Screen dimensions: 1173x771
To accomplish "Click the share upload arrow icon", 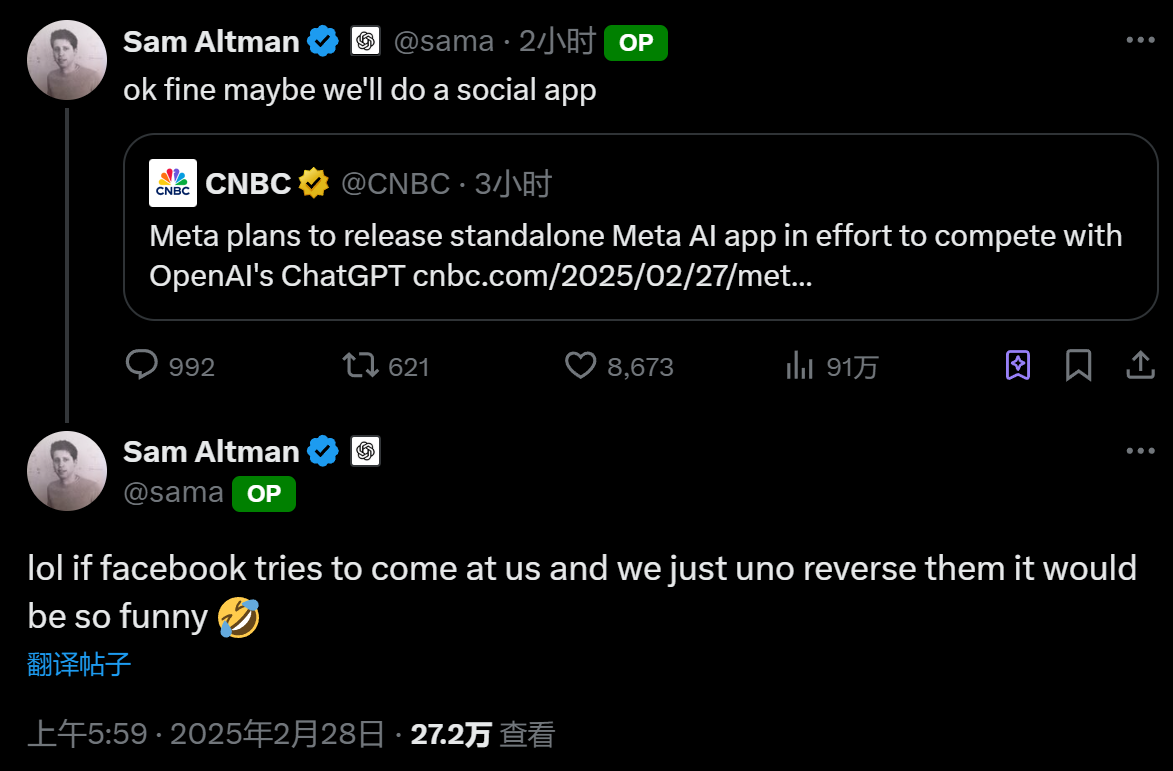I will click(1140, 365).
